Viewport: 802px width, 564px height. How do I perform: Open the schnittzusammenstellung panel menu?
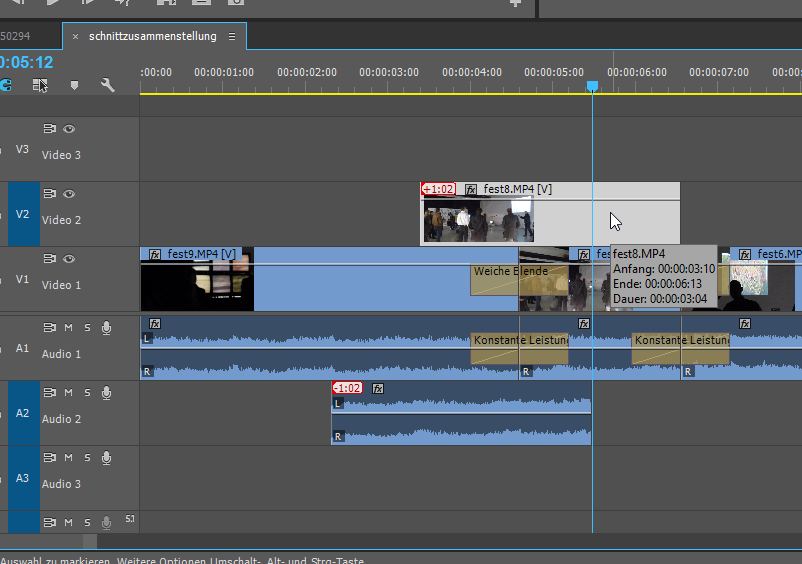tap(232, 36)
